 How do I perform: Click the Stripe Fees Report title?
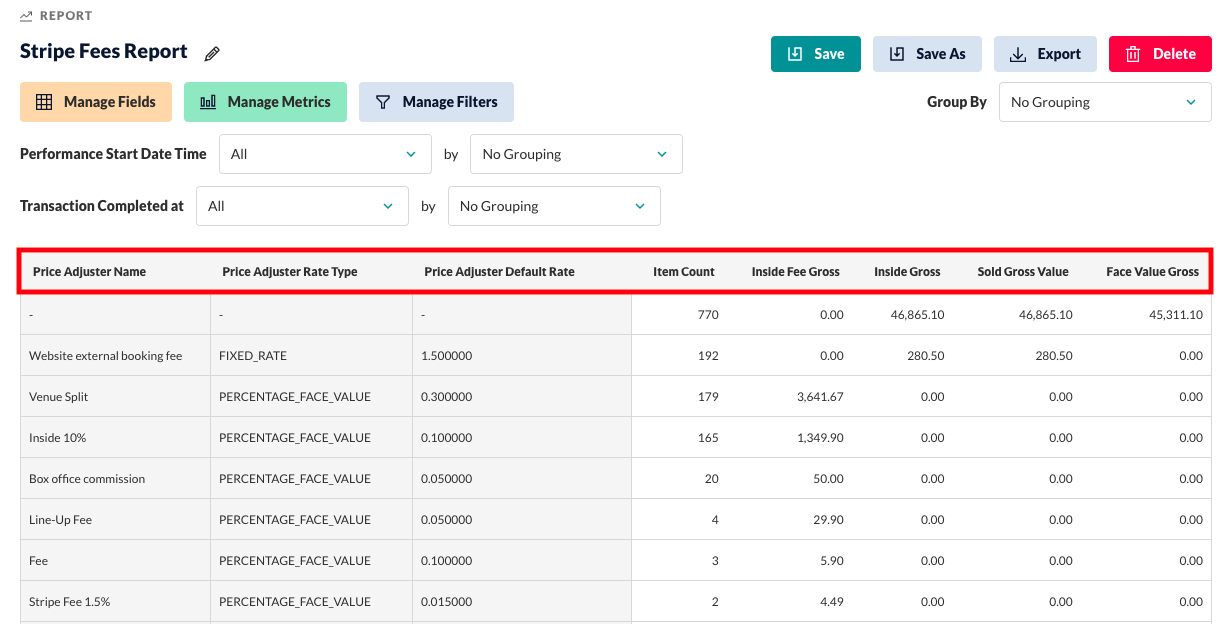point(104,52)
